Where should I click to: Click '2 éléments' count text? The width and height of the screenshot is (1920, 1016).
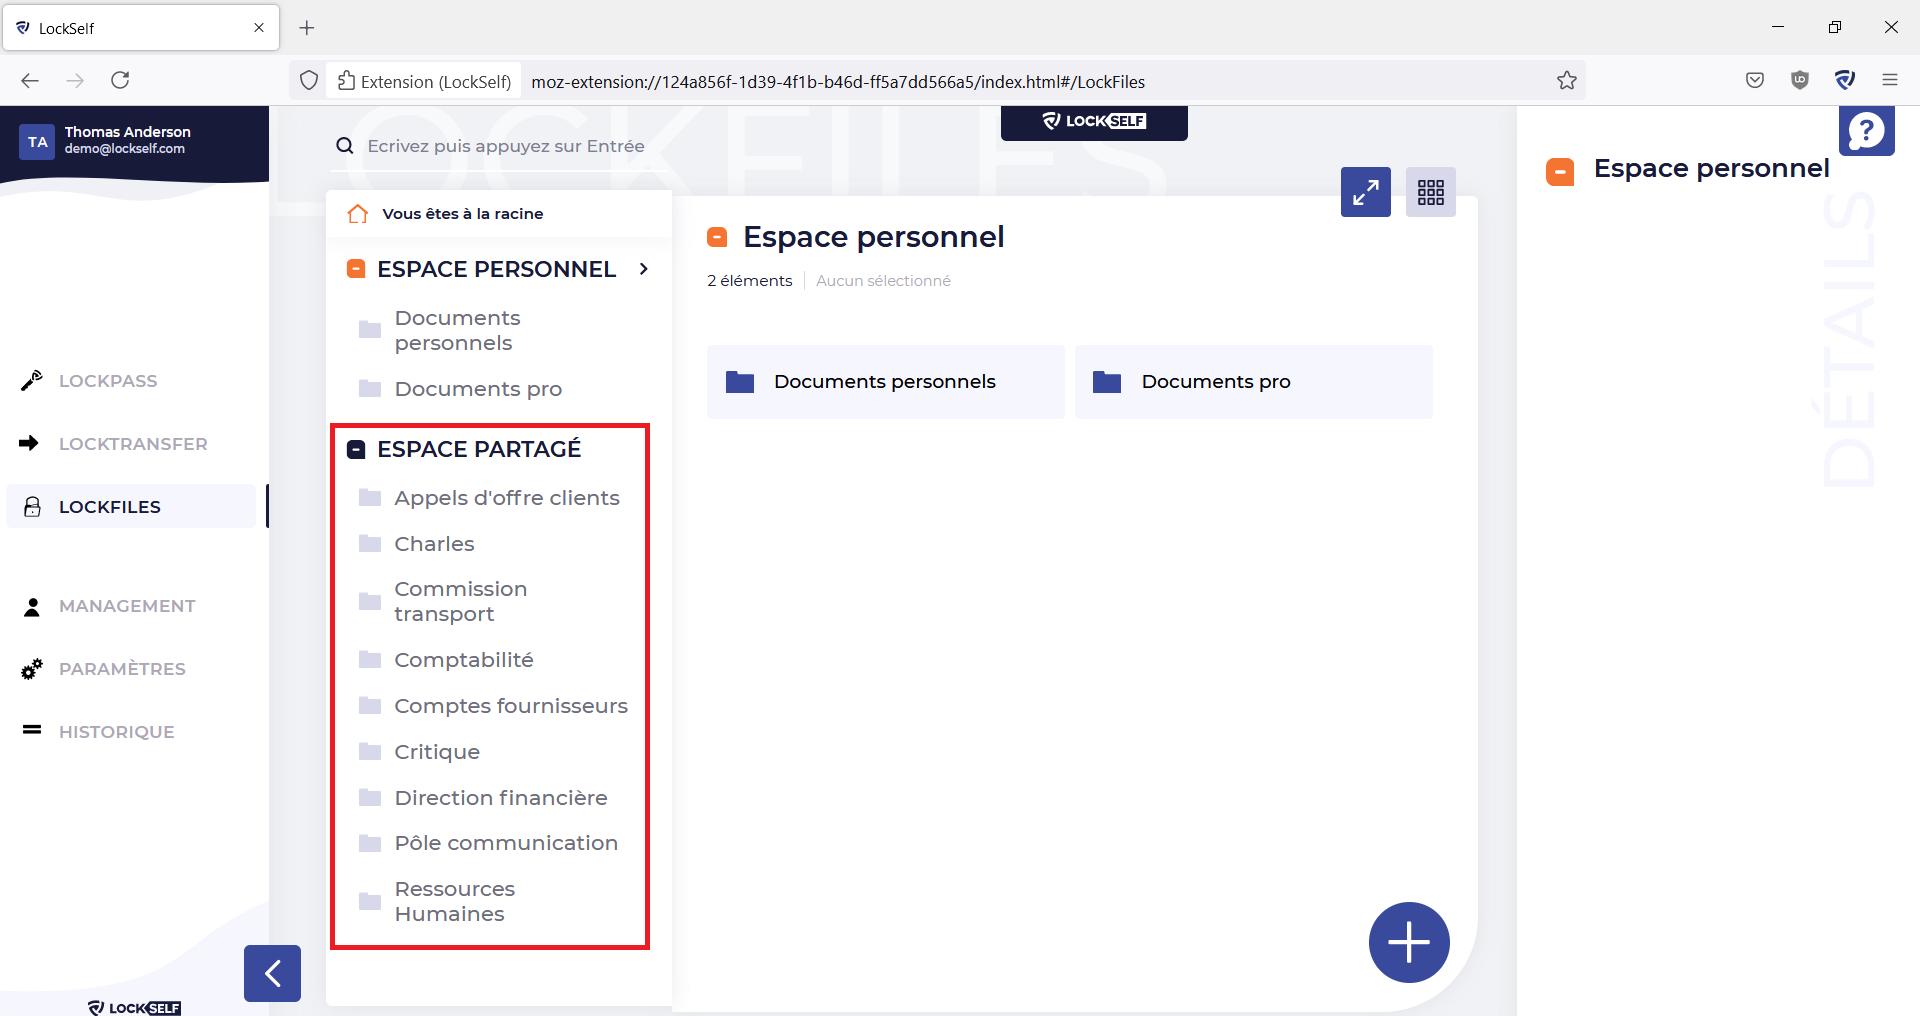pos(750,281)
